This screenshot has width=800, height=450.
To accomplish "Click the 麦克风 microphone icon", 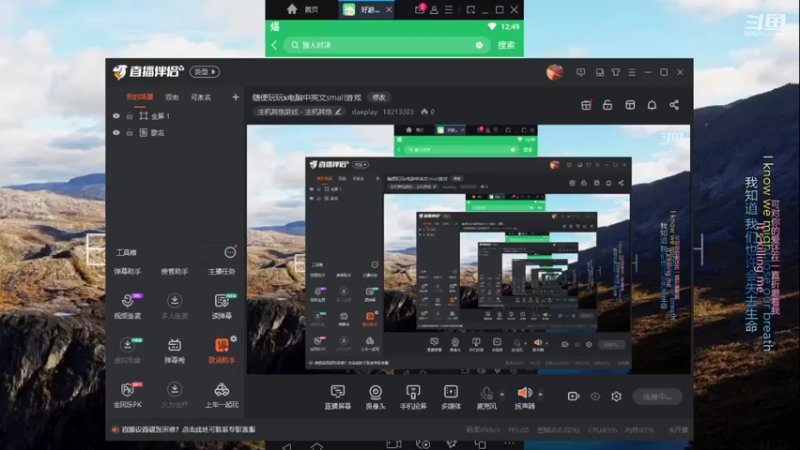I will click(x=486, y=393).
